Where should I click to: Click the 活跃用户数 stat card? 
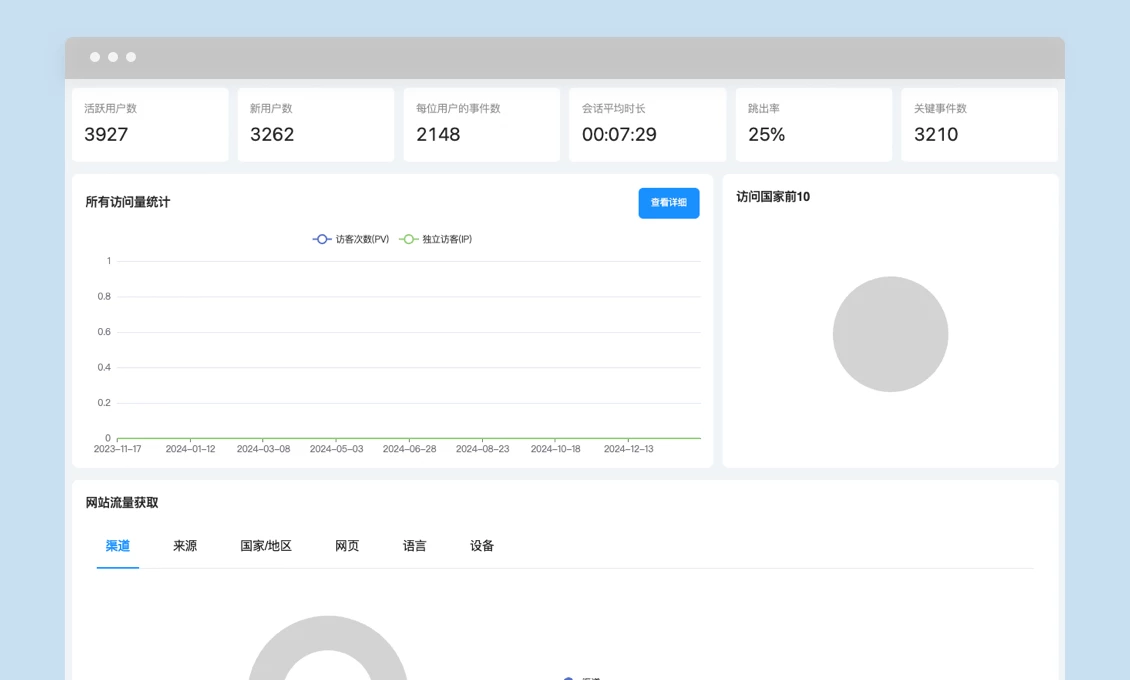(x=150, y=124)
